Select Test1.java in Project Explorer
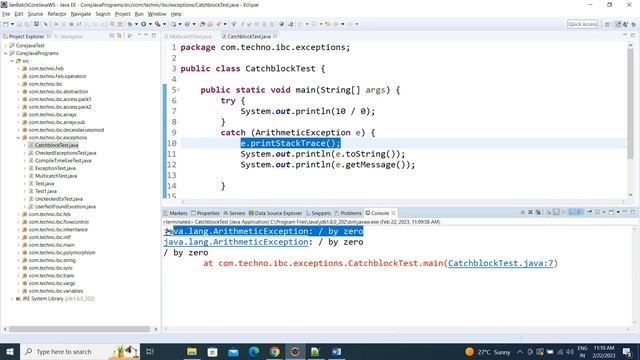Screen dimensions: 640x360 point(46,191)
